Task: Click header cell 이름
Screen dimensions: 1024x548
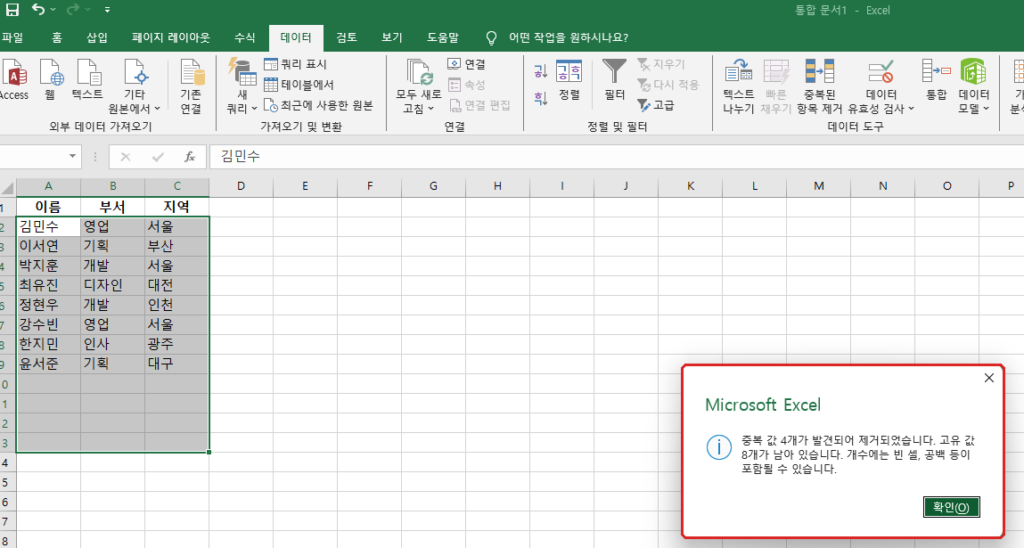Action: [x=48, y=207]
